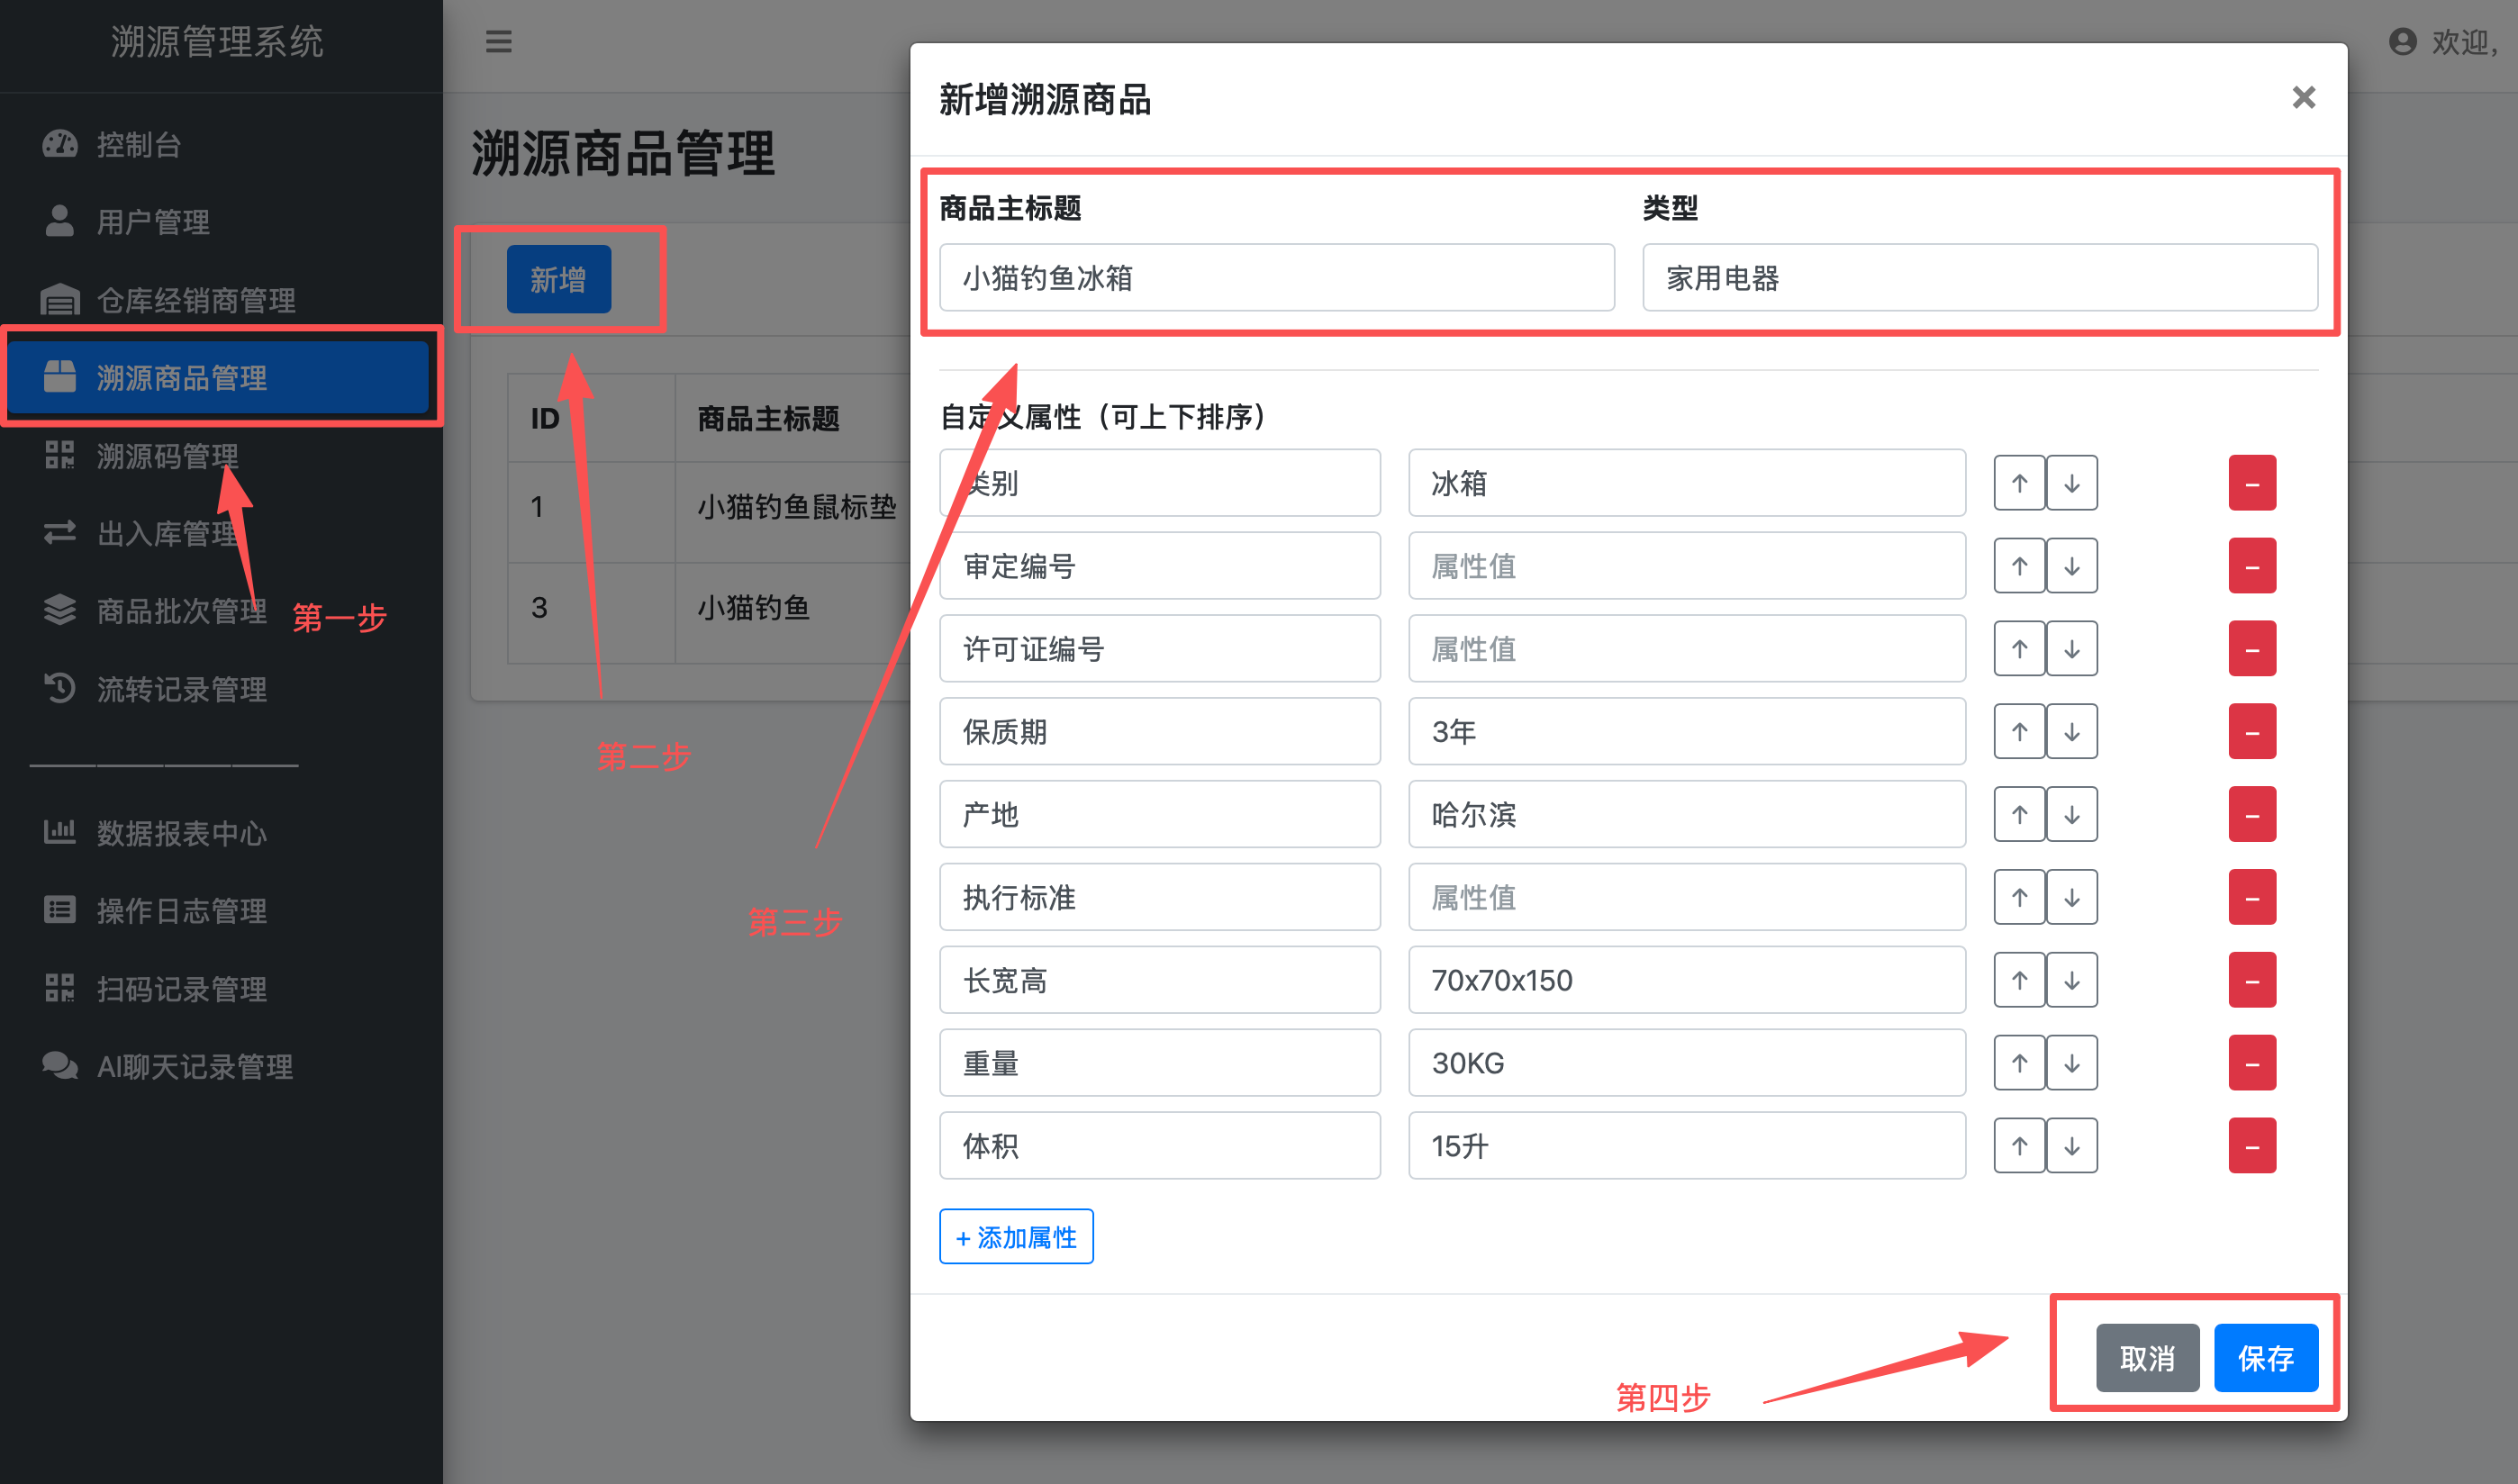
Task: Delete the 保质期 attribute row
Action: point(2251,732)
